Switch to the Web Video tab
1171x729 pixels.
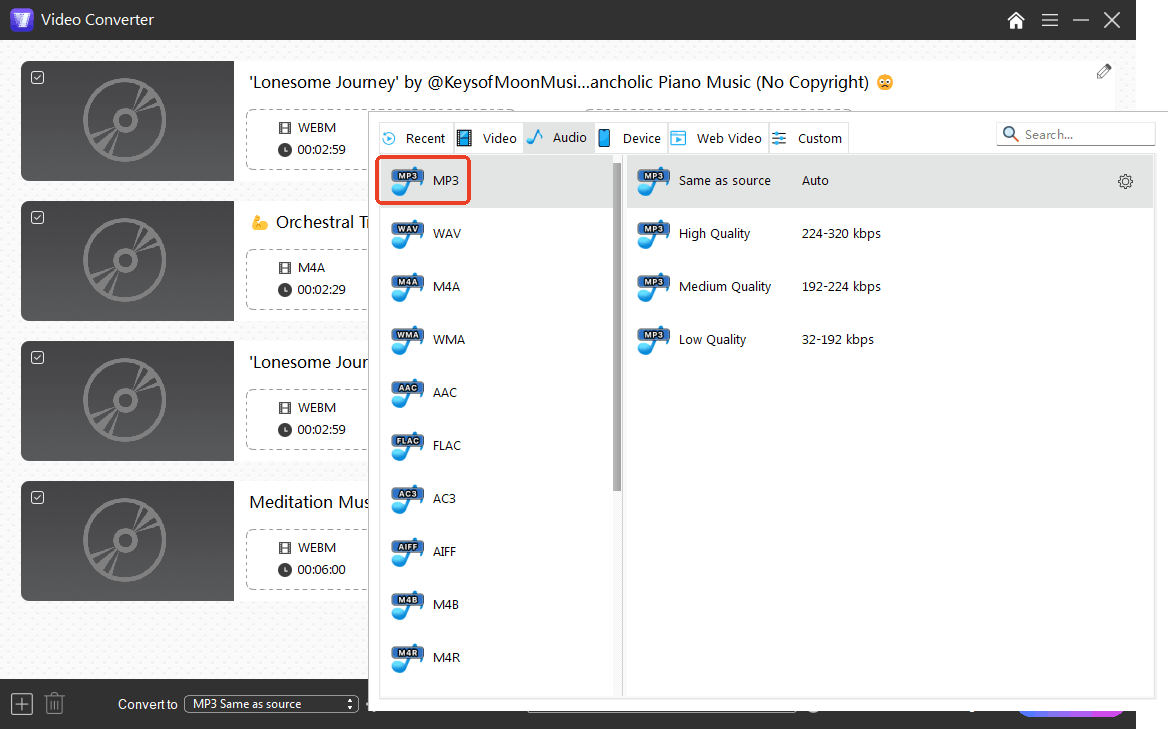718,138
